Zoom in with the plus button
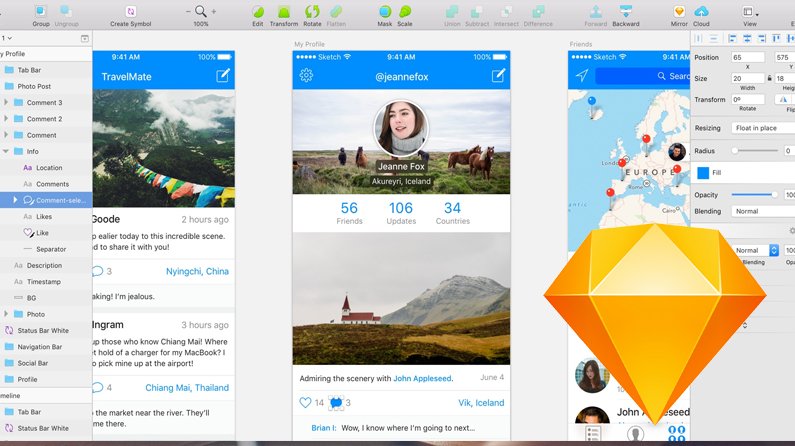Image resolution: width=795 pixels, height=446 pixels. pyautogui.click(x=213, y=11)
